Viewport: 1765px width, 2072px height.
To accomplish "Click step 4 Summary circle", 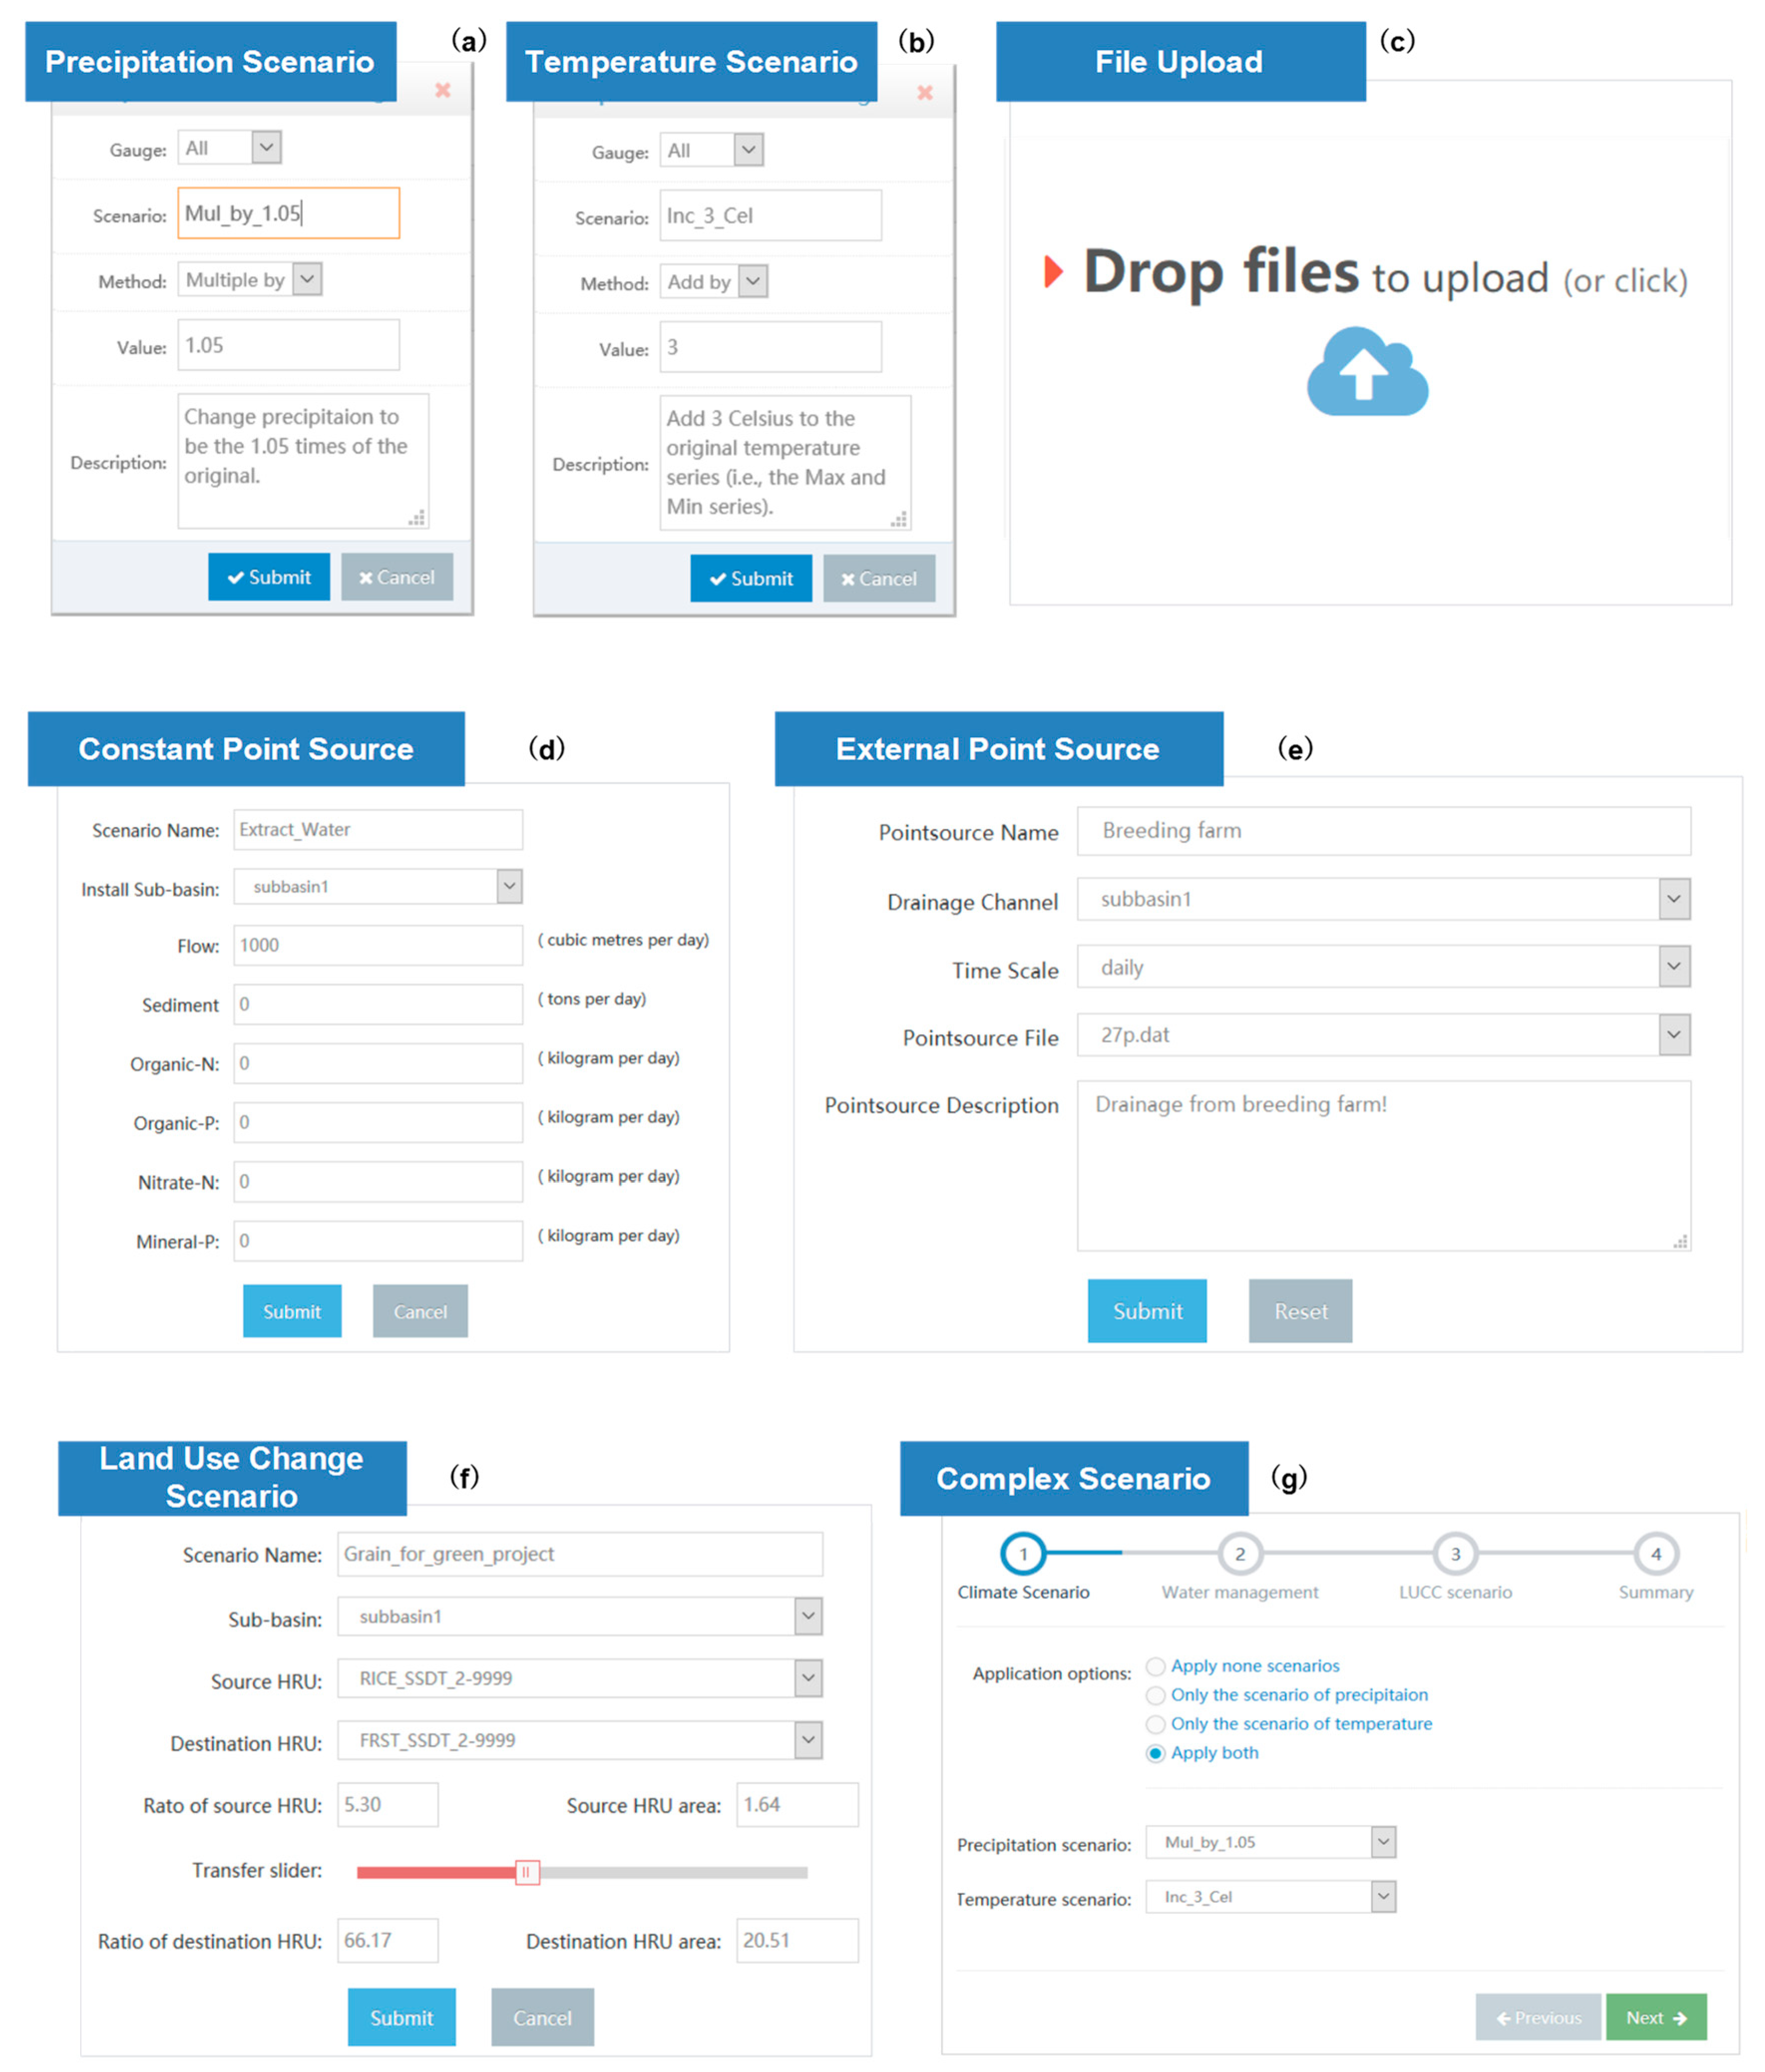I will pyautogui.click(x=1656, y=1554).
